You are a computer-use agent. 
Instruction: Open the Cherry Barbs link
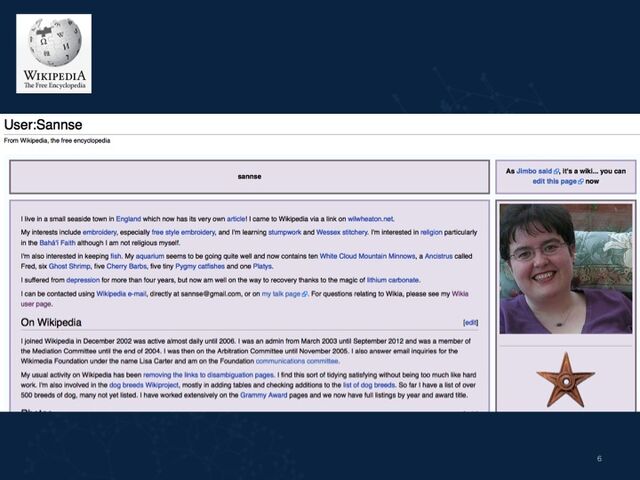click(x=127, y=266)
